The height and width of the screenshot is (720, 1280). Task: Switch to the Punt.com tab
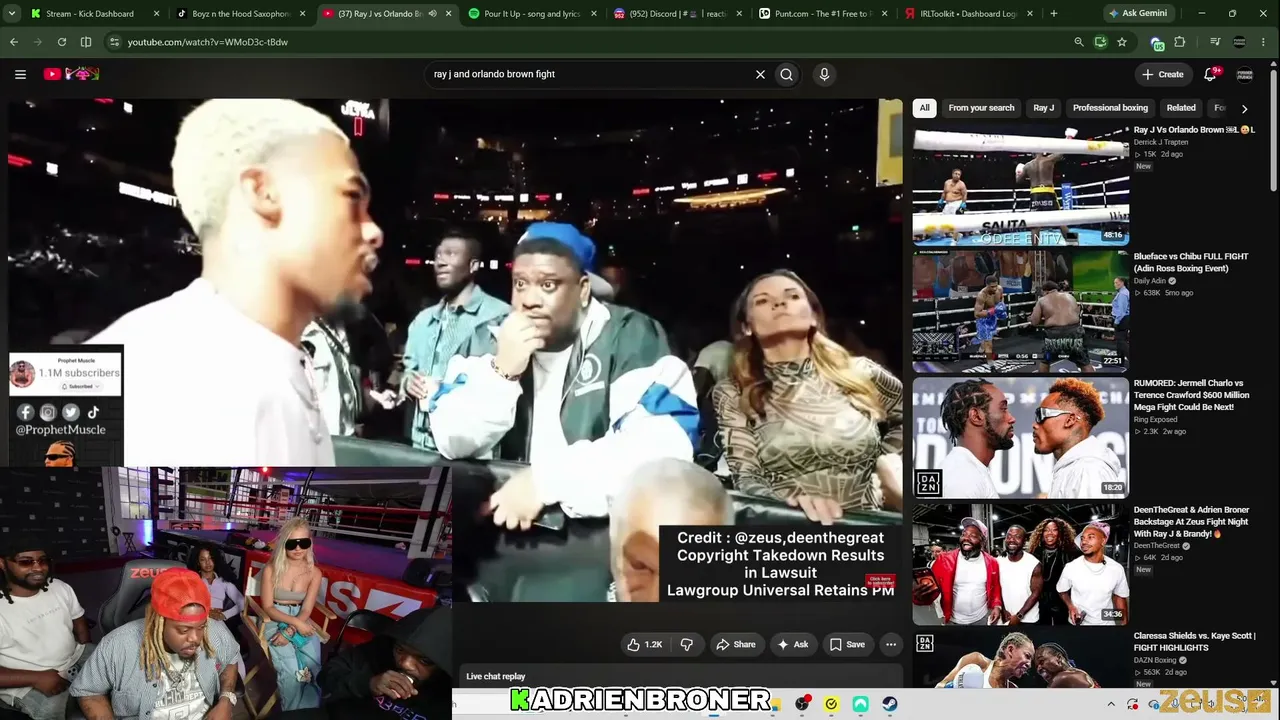(825, 14)
